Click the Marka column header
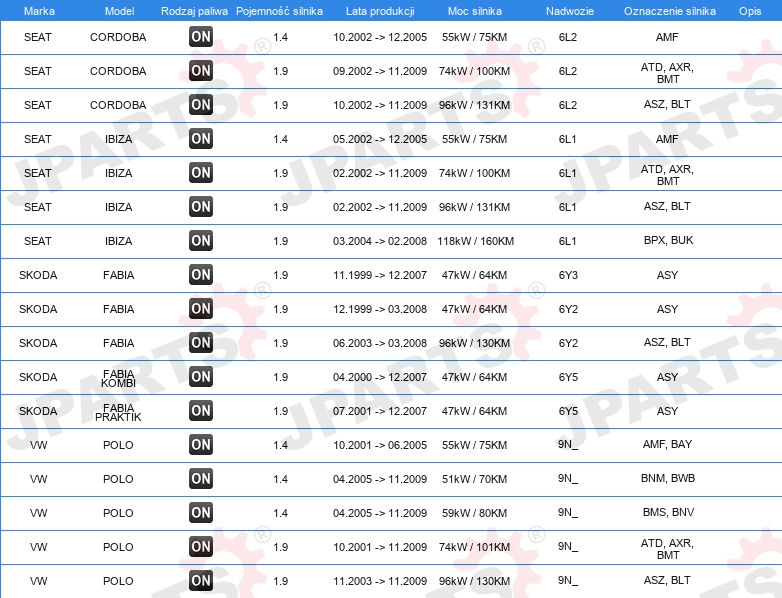 (x=39, y=11)
